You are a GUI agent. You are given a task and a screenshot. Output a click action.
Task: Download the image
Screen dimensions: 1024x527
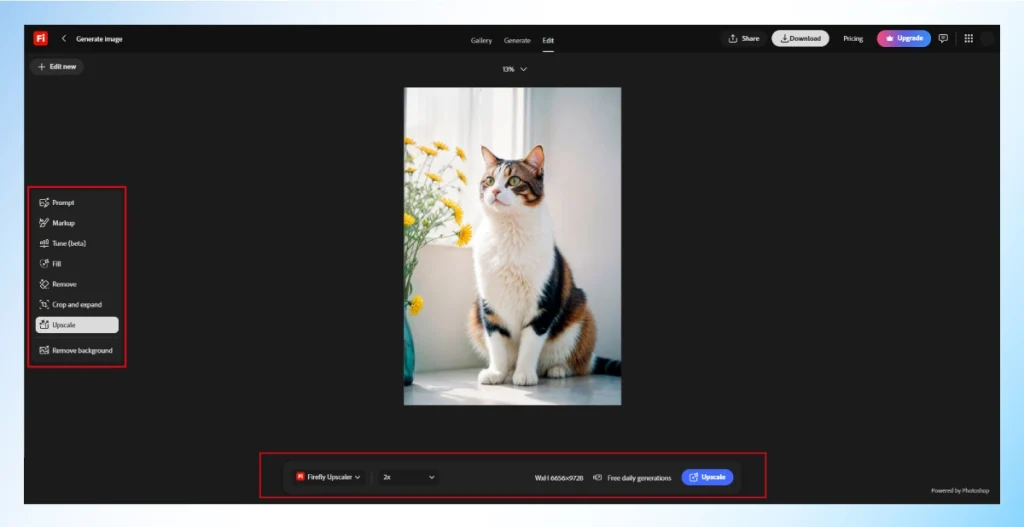(800, 39)
